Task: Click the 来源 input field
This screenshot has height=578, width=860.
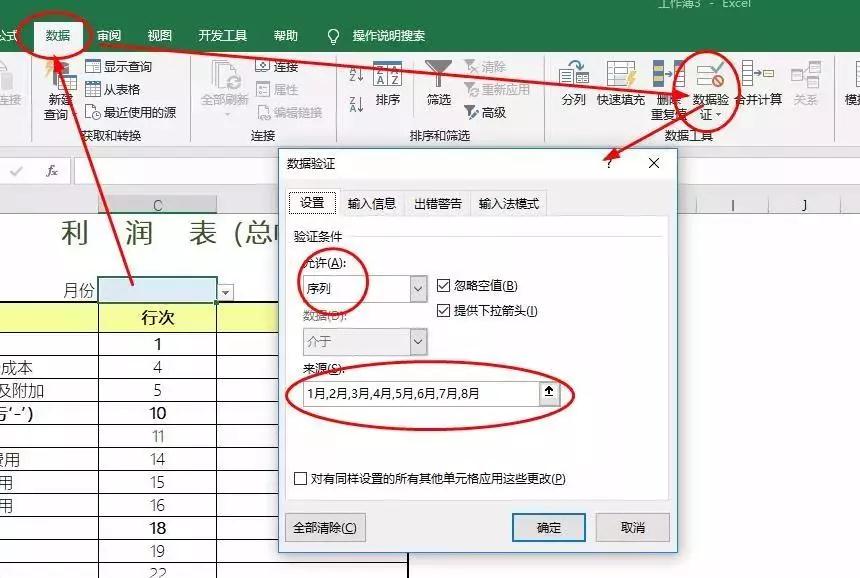Action: (x=421, y=393)
